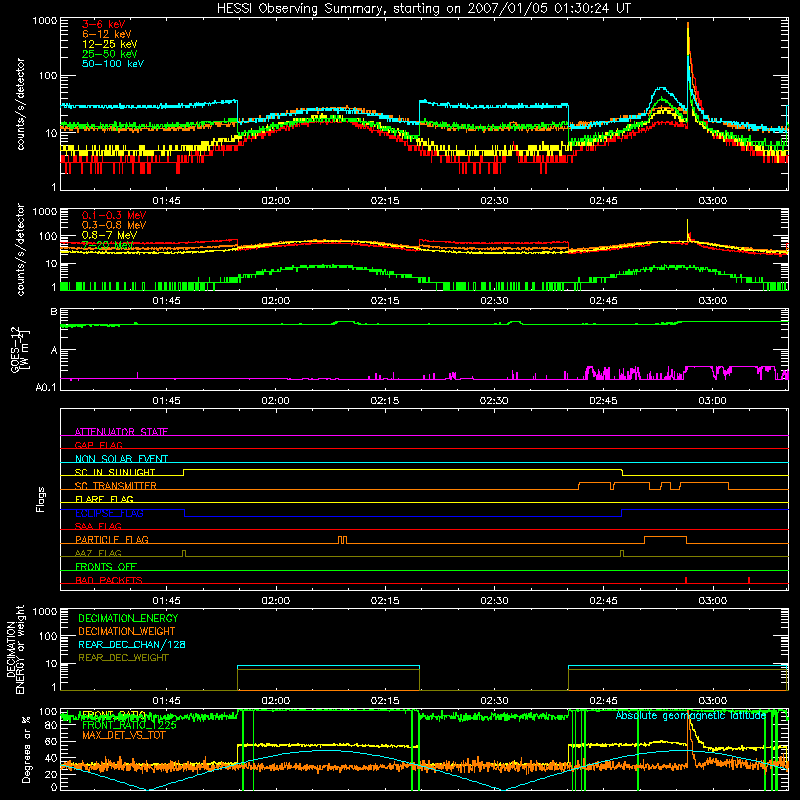Select the 0.1-0.3 MeV legend label
The height and width of the screenshot is (800, 800).
(114, 215)
